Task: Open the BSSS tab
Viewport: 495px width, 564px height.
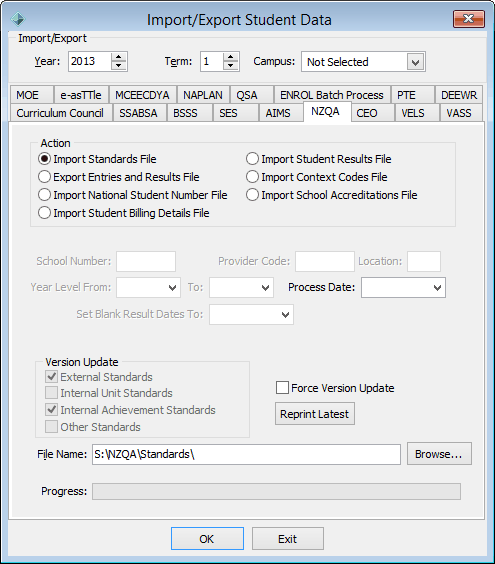Action: coord(190,113)
